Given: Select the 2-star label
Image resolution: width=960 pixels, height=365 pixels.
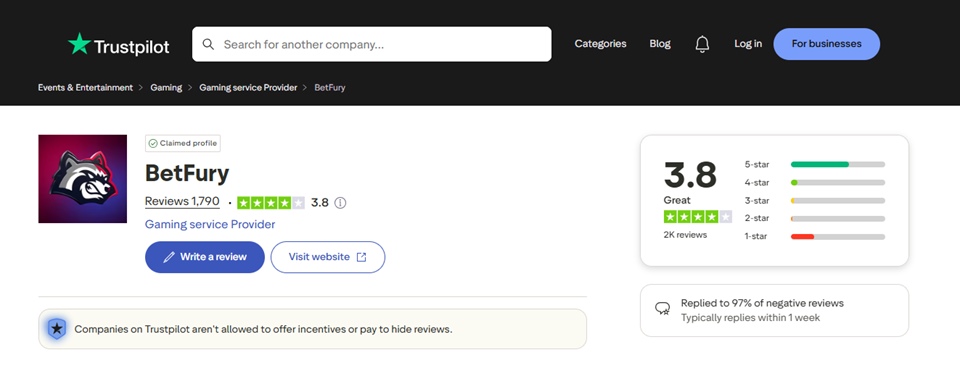Looking at the screenshot, I should (757, 219).
